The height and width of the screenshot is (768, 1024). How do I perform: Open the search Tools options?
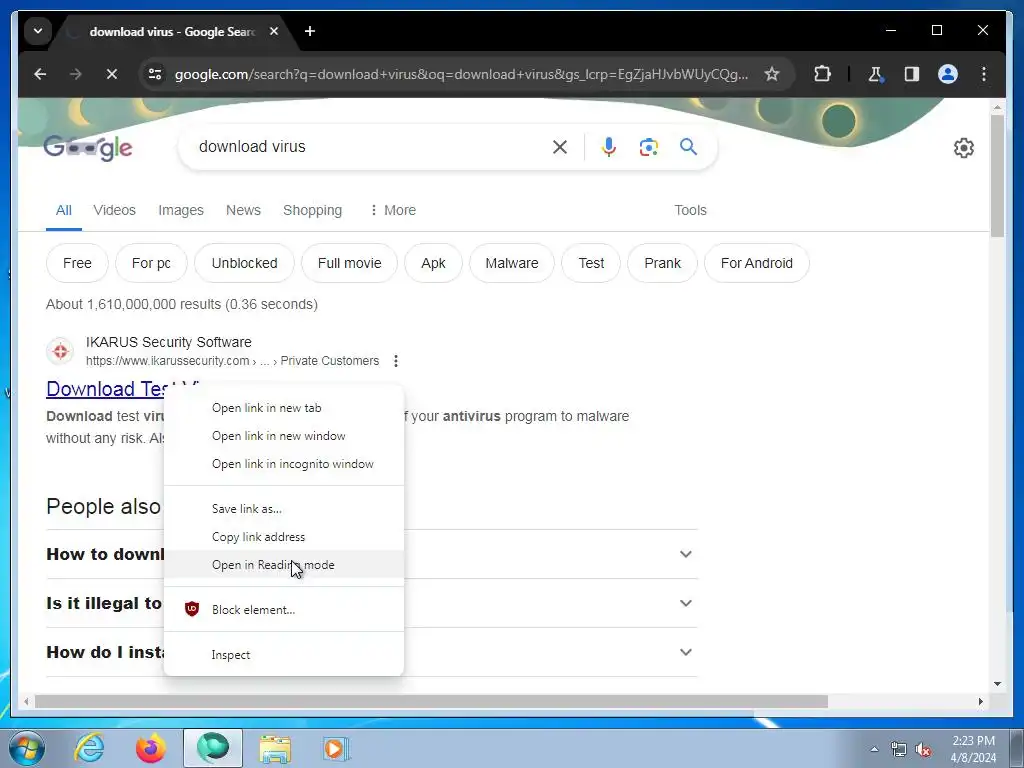690,210
